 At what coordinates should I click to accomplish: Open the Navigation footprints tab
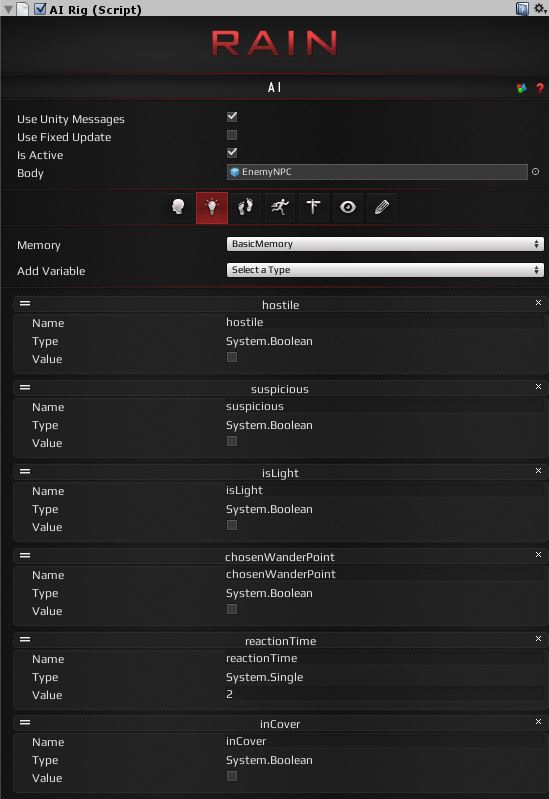[246, 207]
